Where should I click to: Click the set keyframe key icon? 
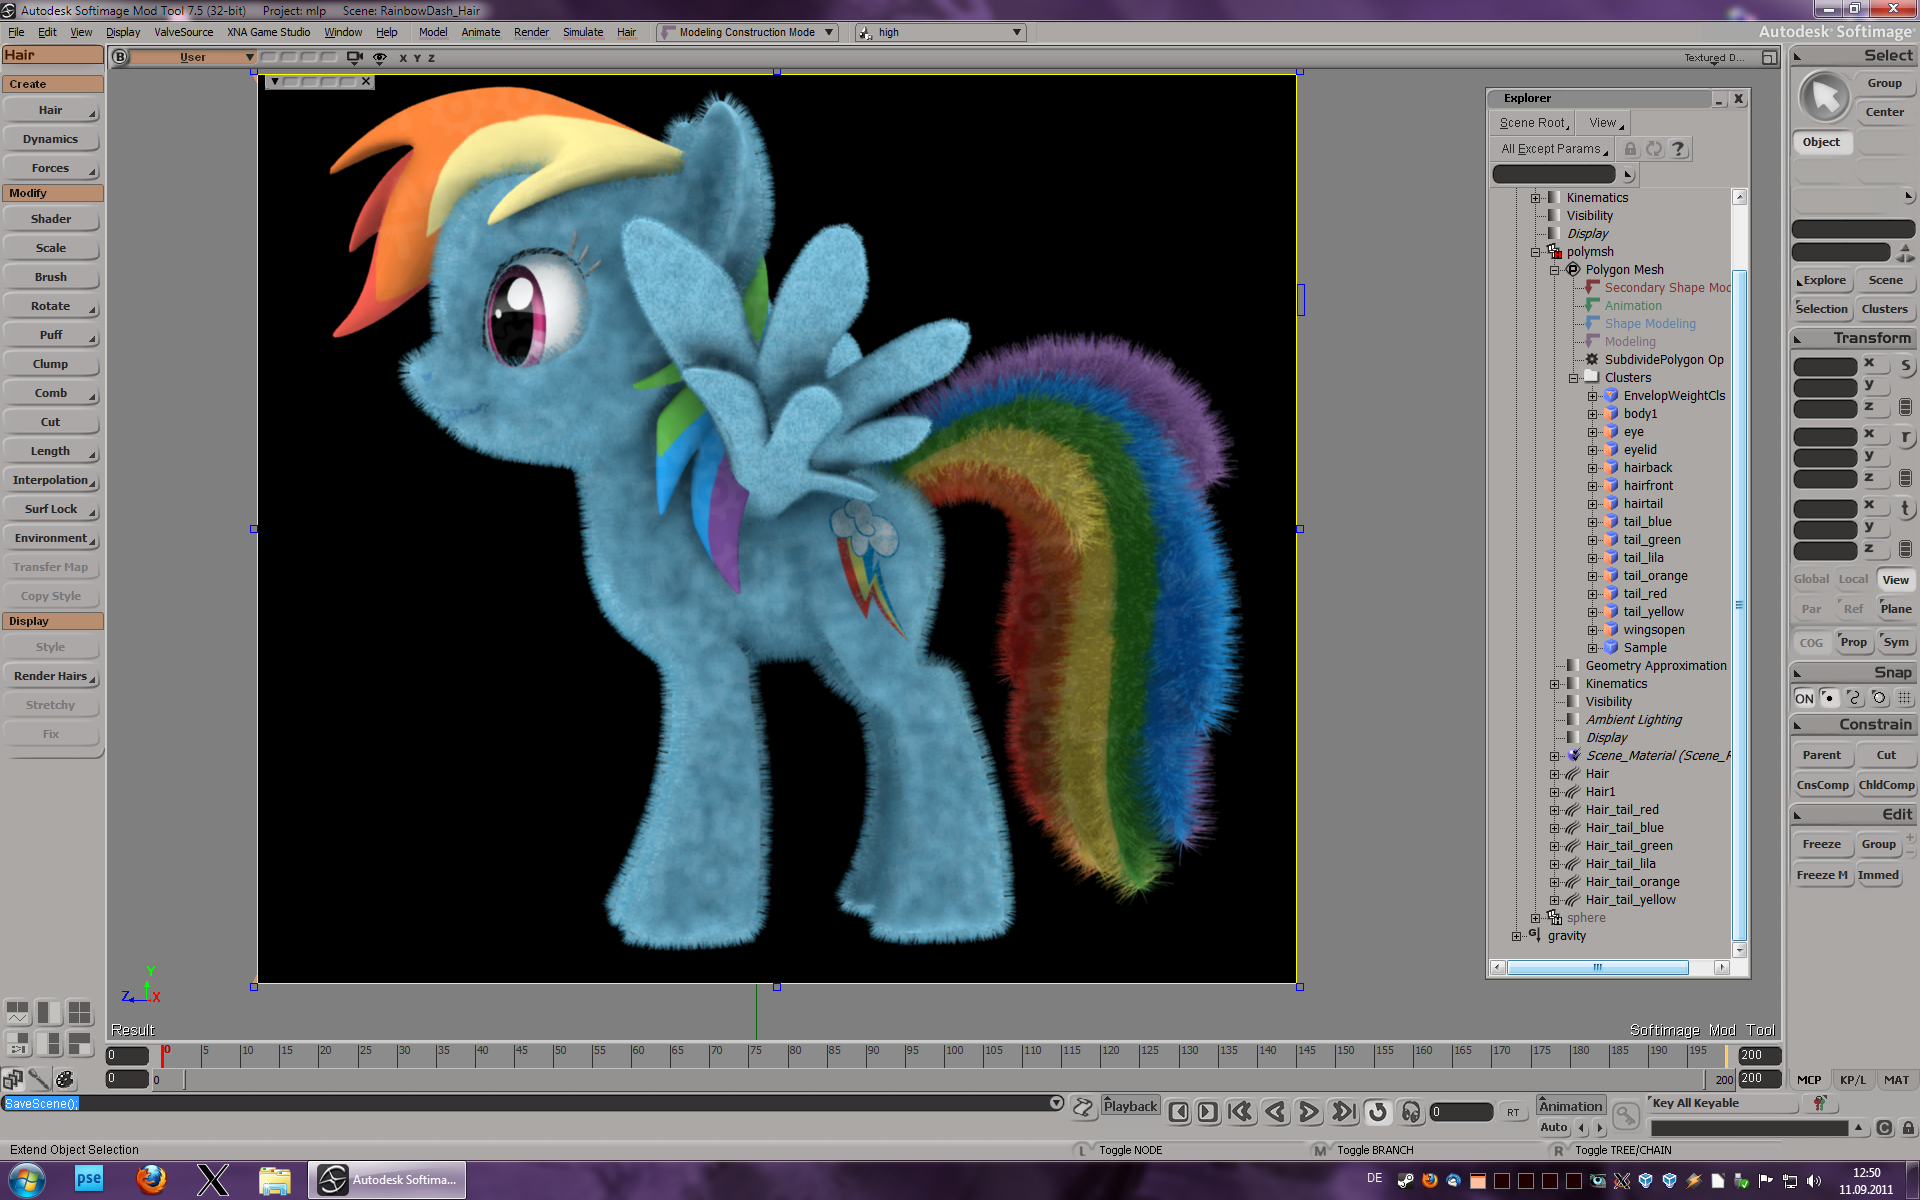pos(1626,1115)
